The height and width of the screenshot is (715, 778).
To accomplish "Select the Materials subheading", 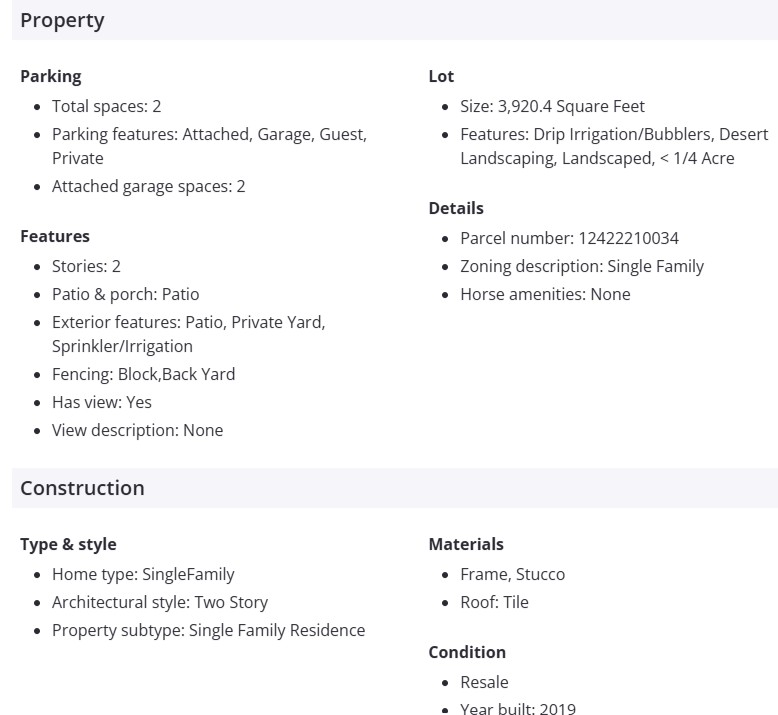I will [x=466, y=544].
